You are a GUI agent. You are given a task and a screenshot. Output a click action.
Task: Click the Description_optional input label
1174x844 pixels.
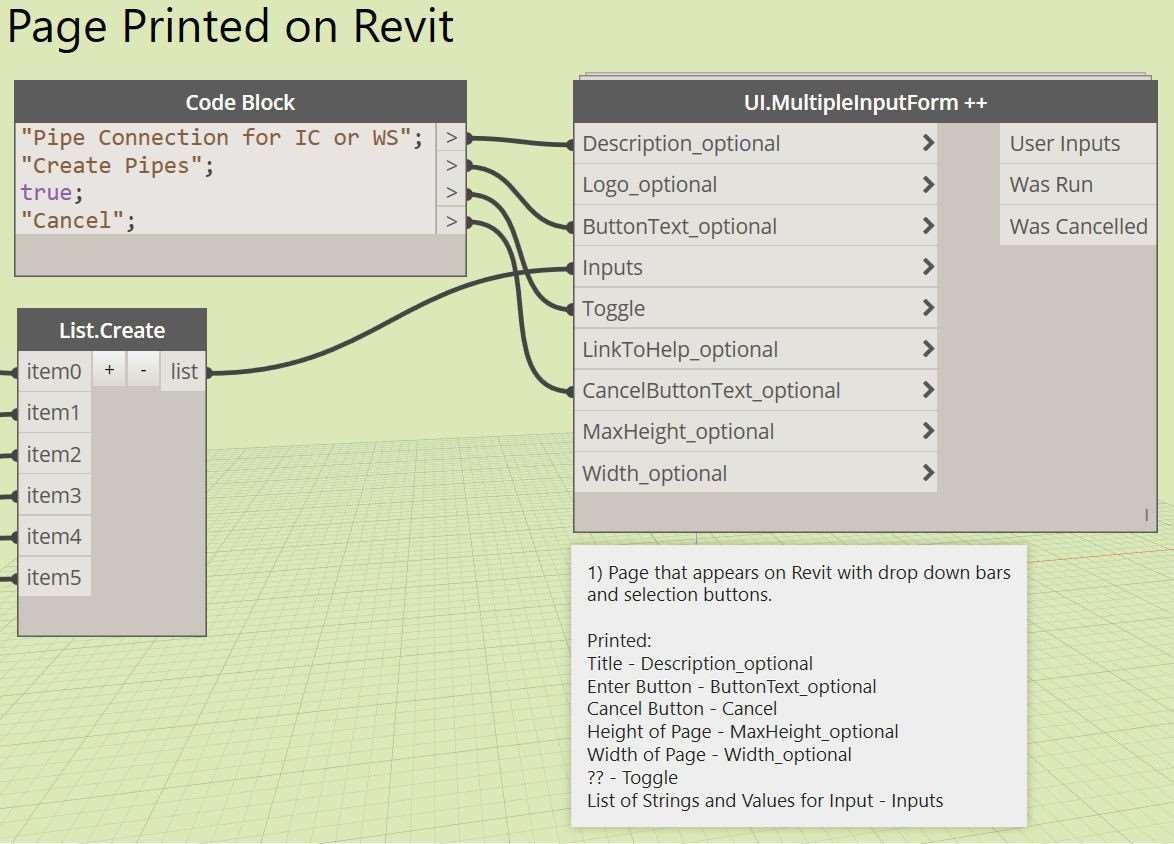point(681,143)
